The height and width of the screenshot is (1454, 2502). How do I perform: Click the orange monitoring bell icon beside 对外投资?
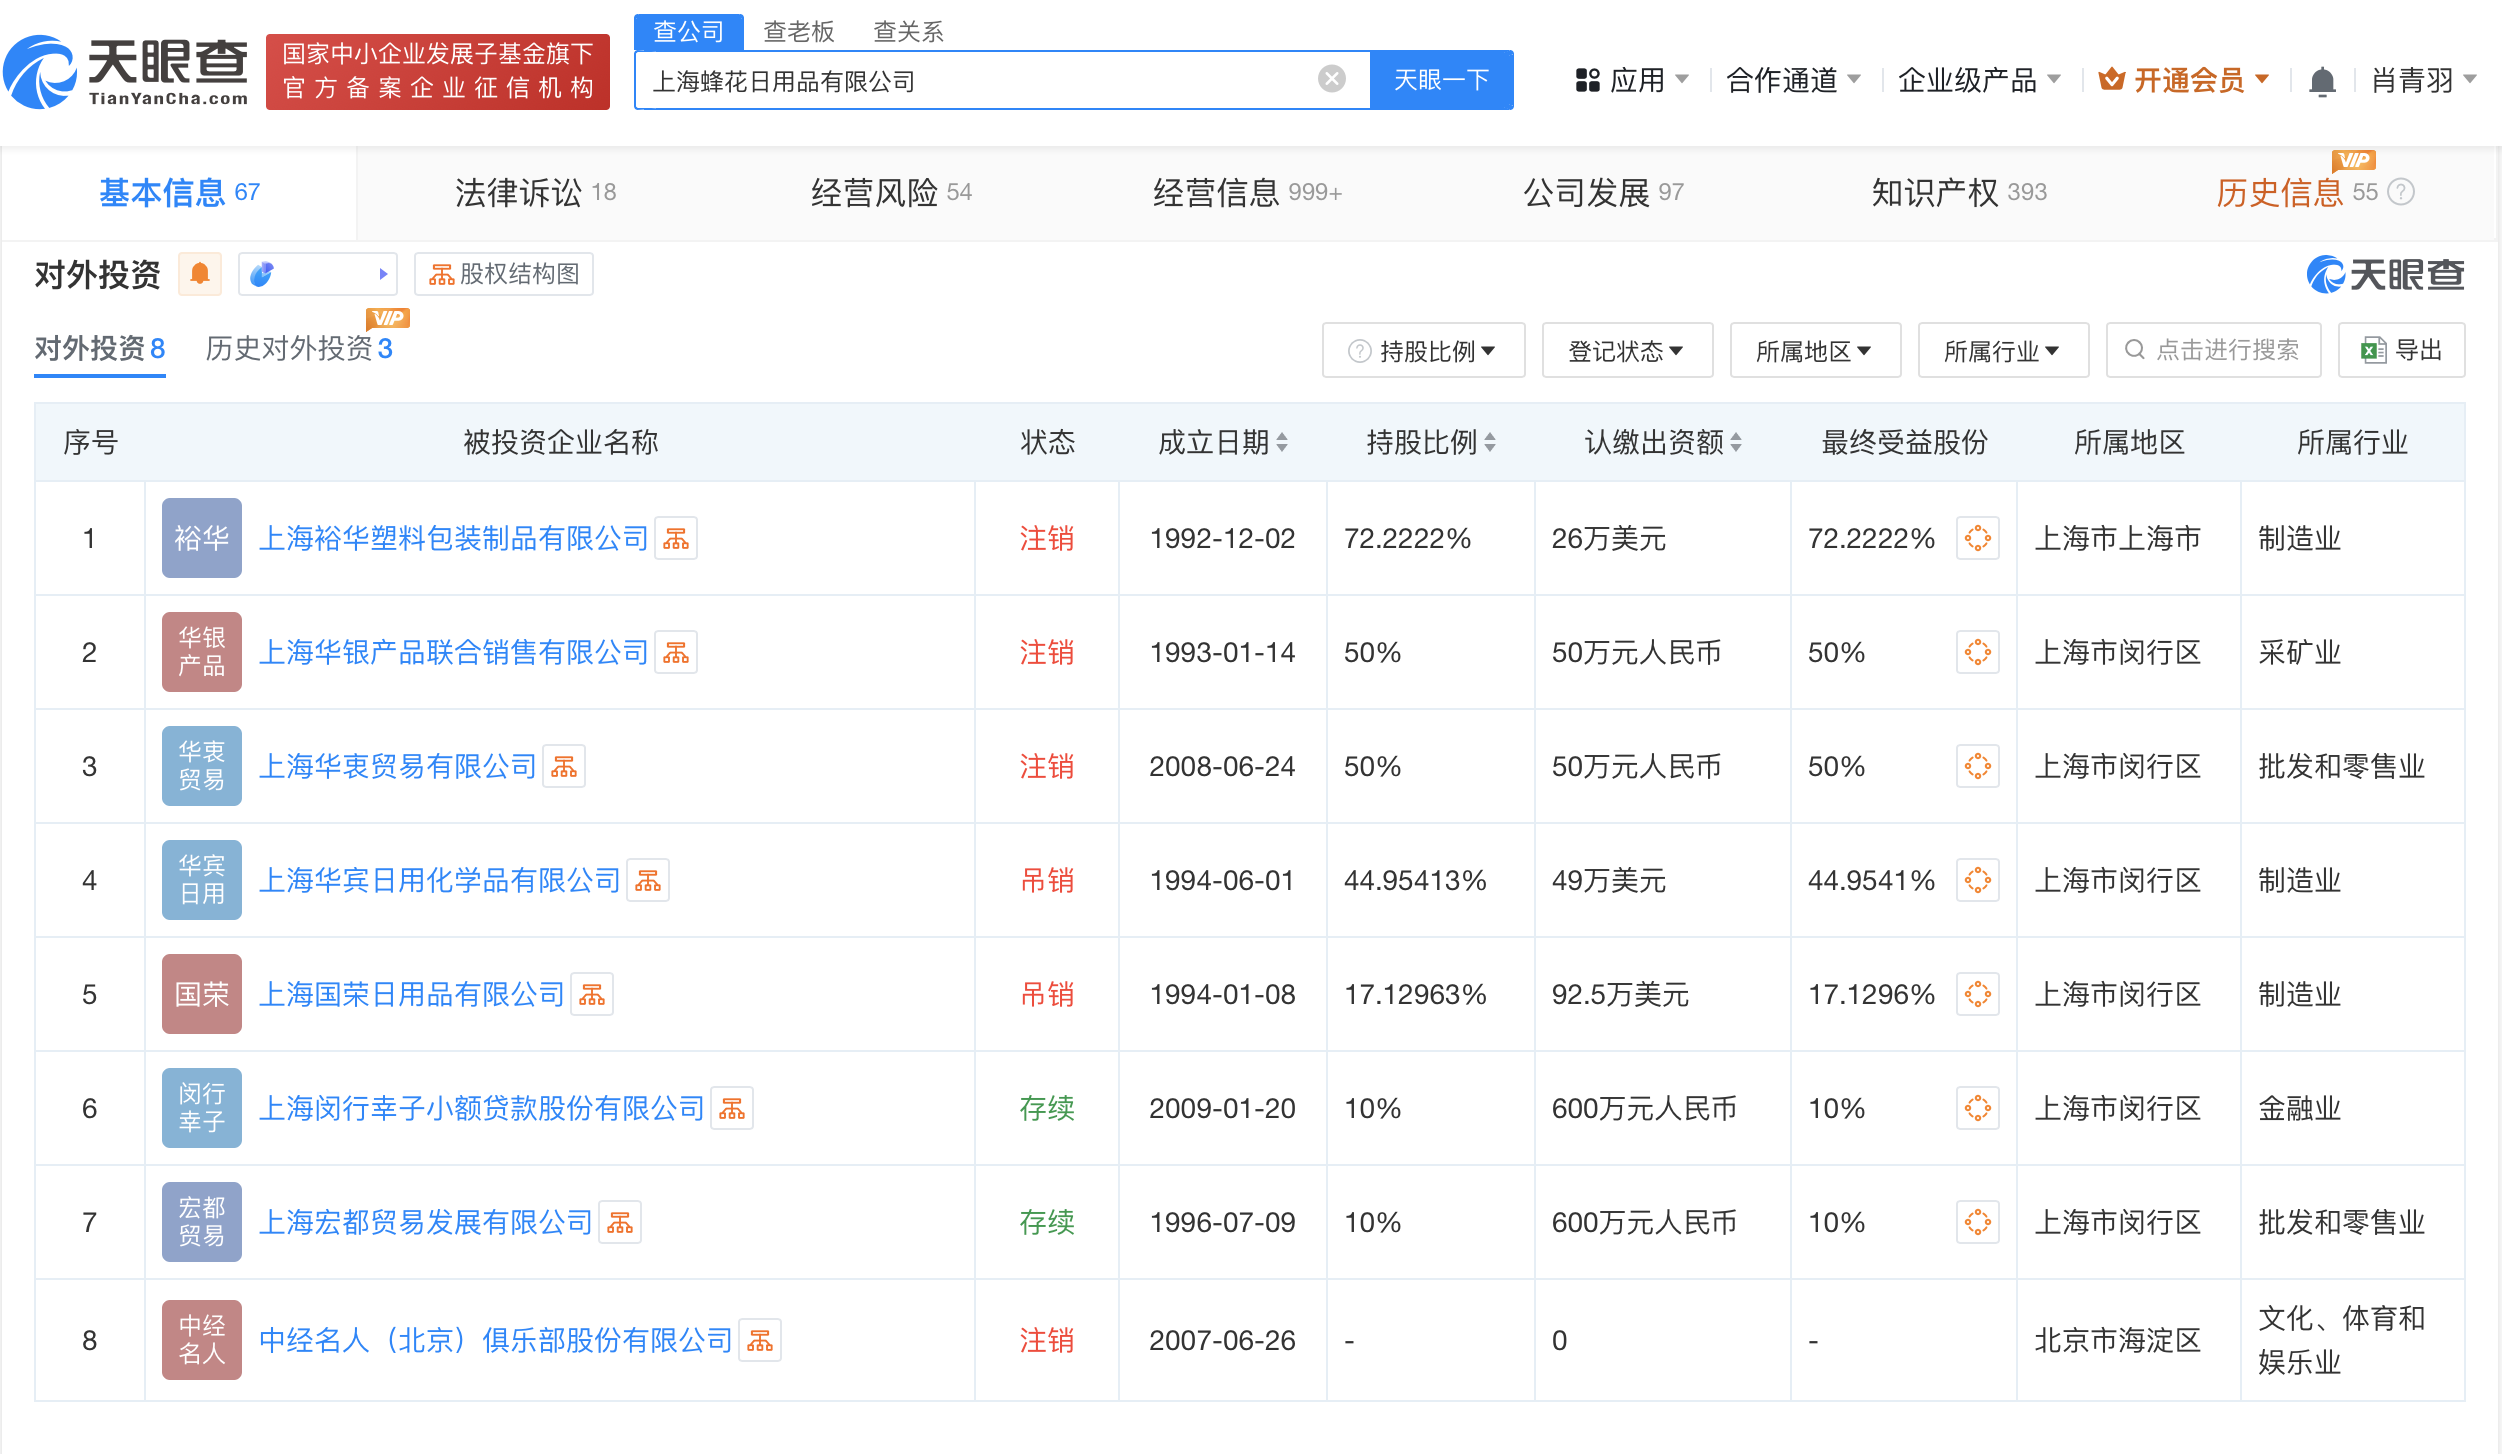pyautogui.click(x=200, y=274)
